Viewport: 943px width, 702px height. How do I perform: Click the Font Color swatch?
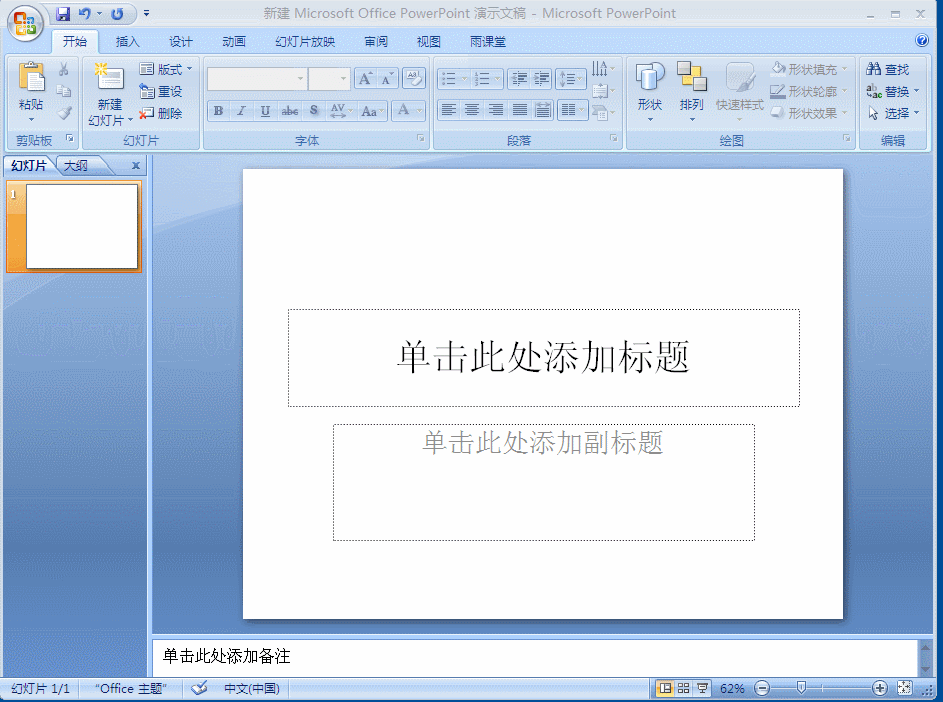coord(404,111)
